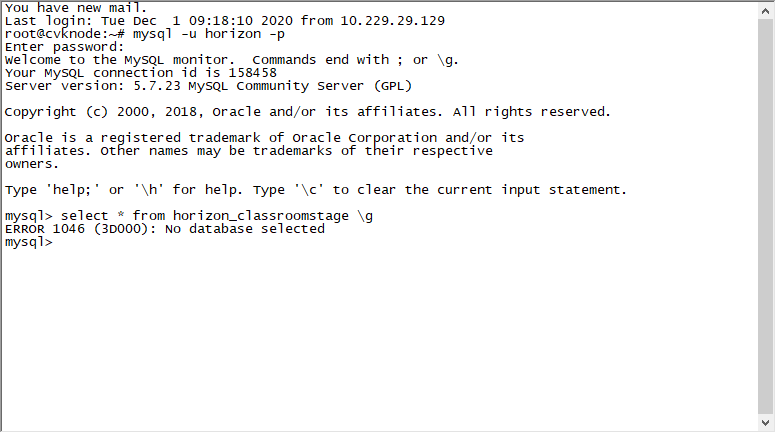Click the last empty mysql> prompt
Screen dimensions: 776x433
[27, 243]
